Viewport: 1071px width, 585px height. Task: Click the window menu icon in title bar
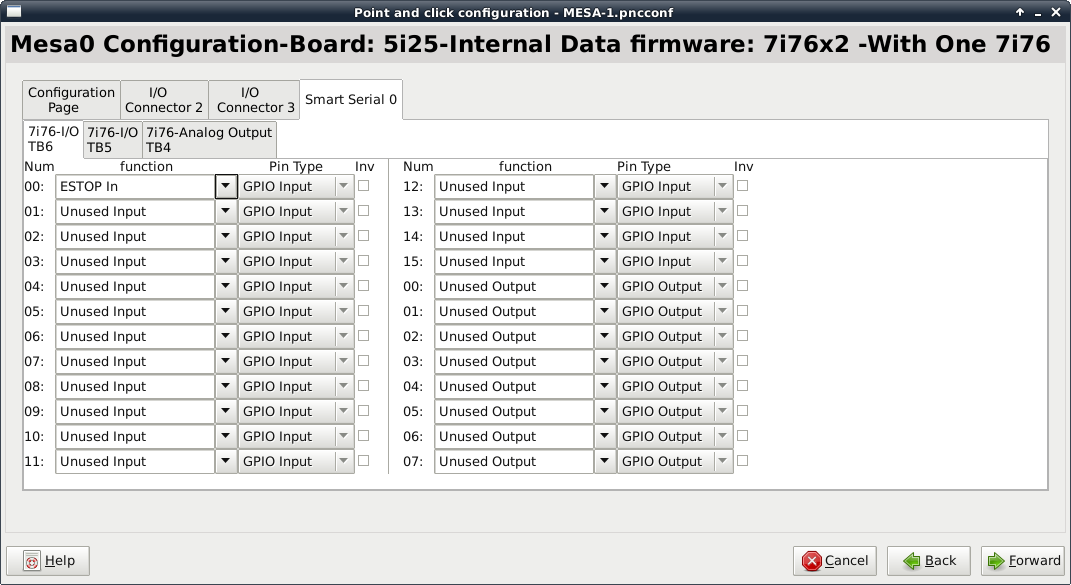click(10, 12)
